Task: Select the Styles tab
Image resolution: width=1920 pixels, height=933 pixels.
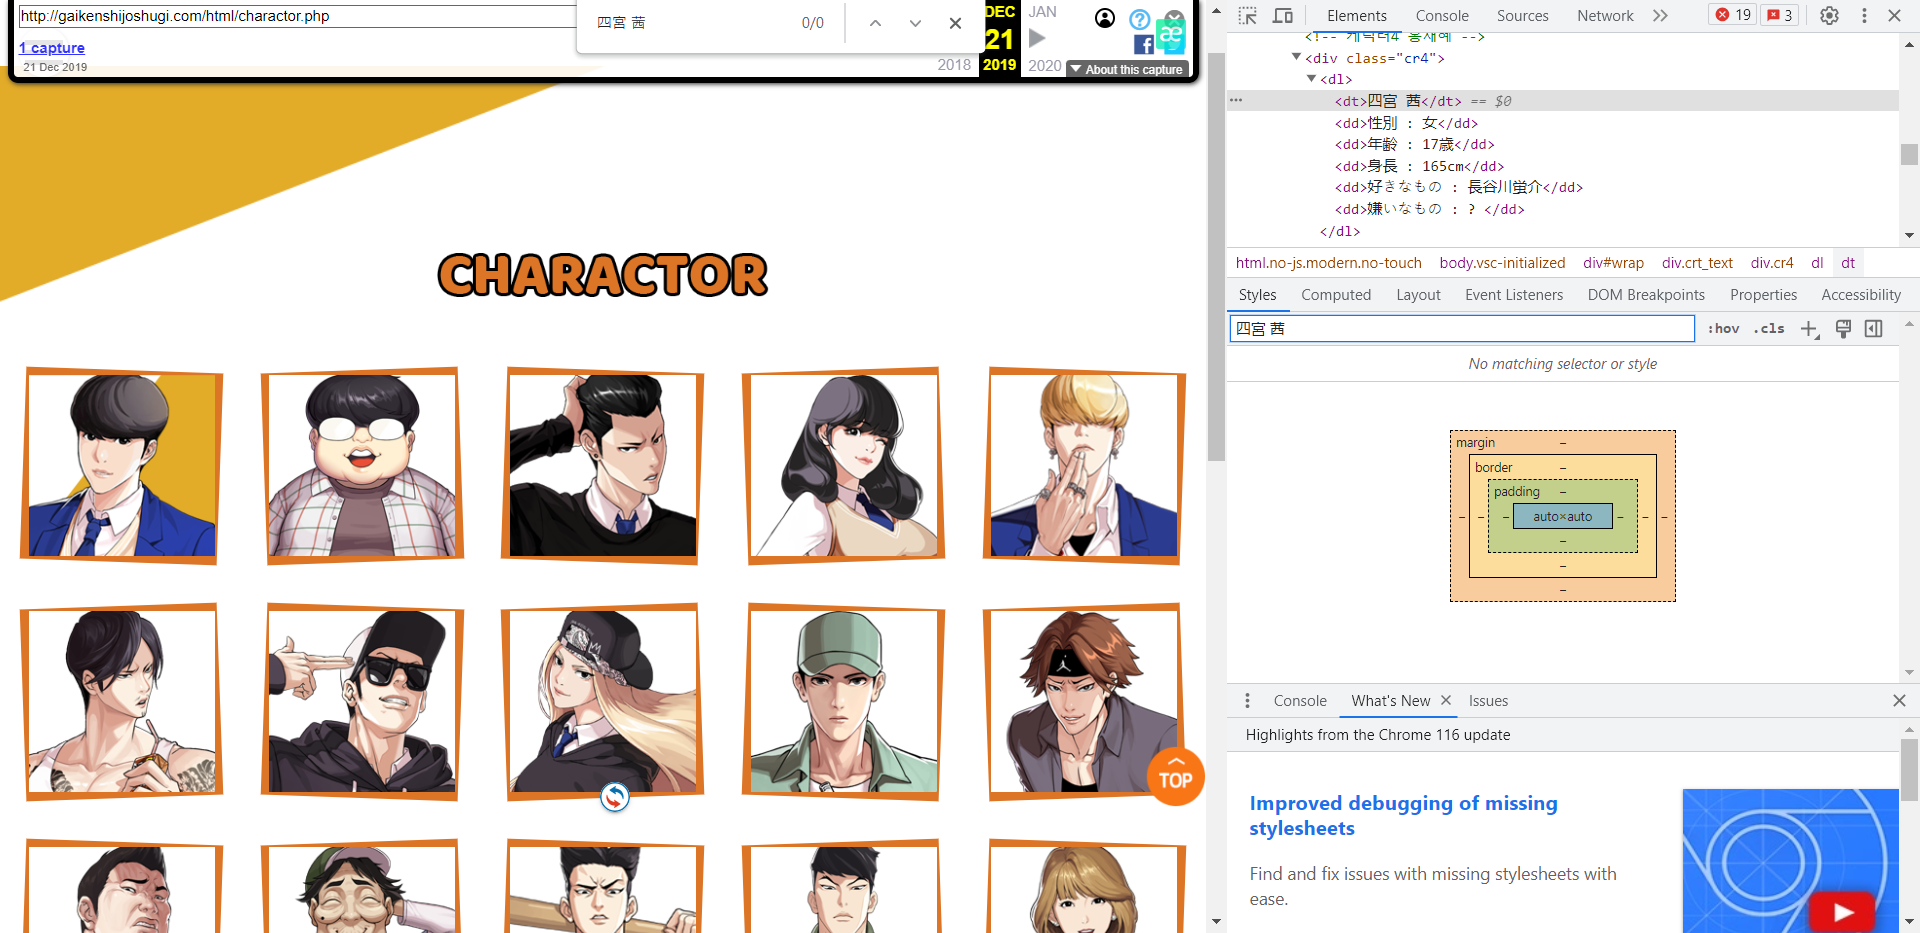Action: pyautogui.click(x=1257, y=295)
